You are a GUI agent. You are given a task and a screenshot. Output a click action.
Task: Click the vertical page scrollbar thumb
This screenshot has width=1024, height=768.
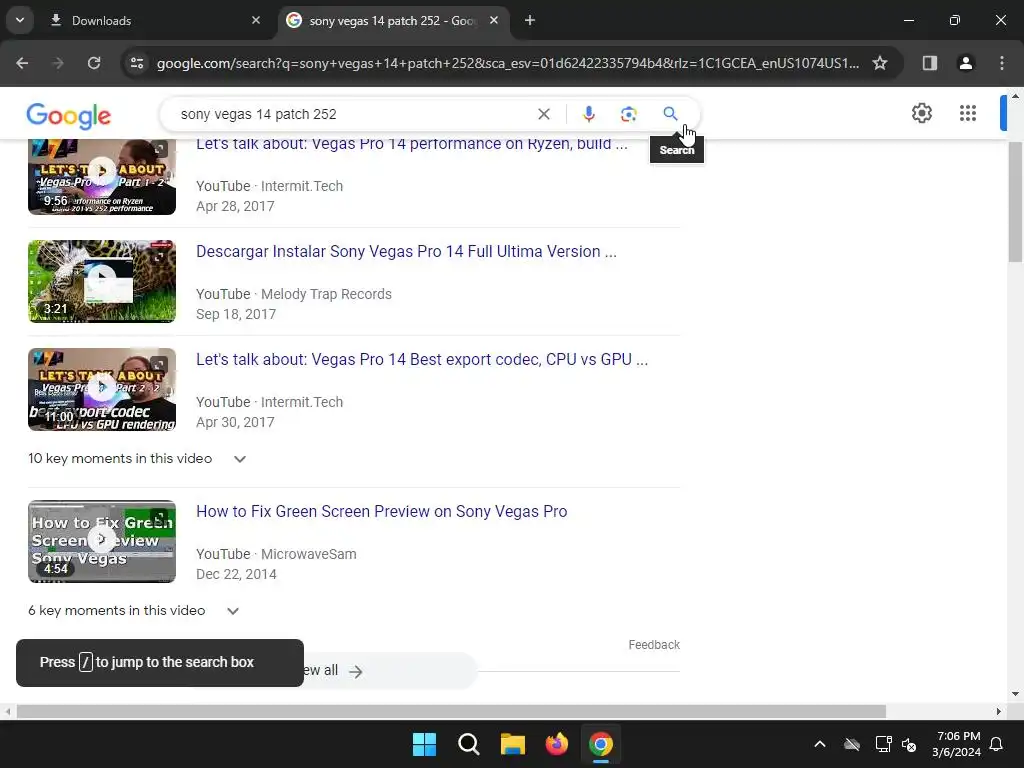pyautogui.click(x=1015, y=202)
